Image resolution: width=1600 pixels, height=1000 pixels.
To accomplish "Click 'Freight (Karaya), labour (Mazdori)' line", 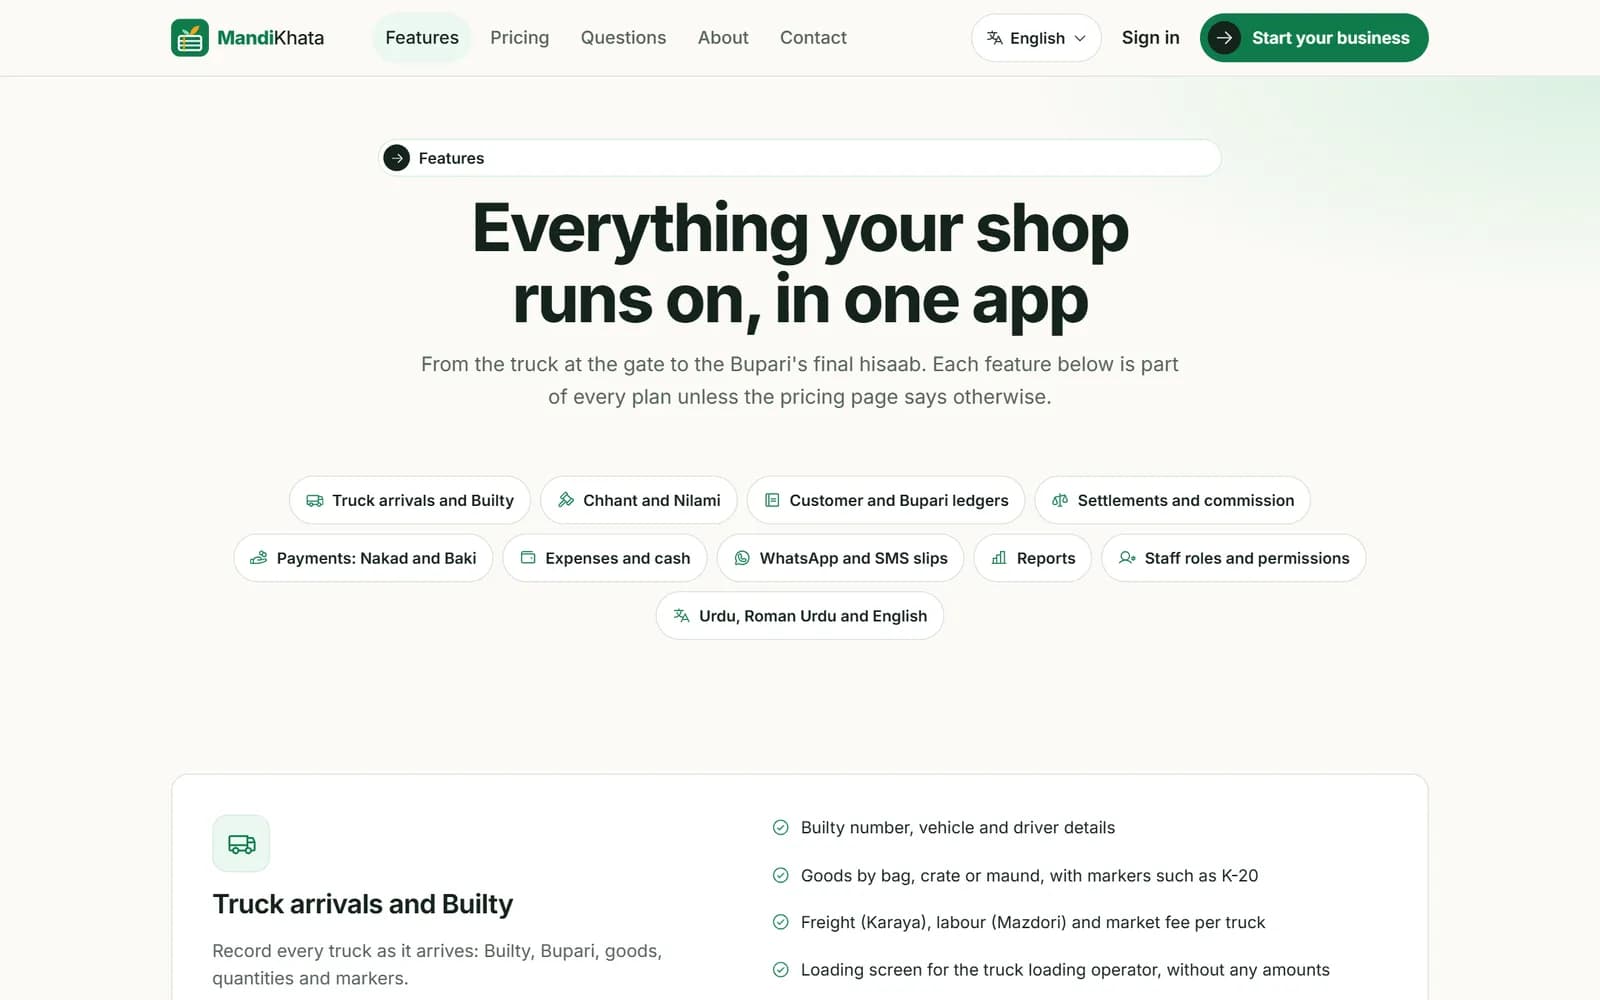I will 1033,922.
